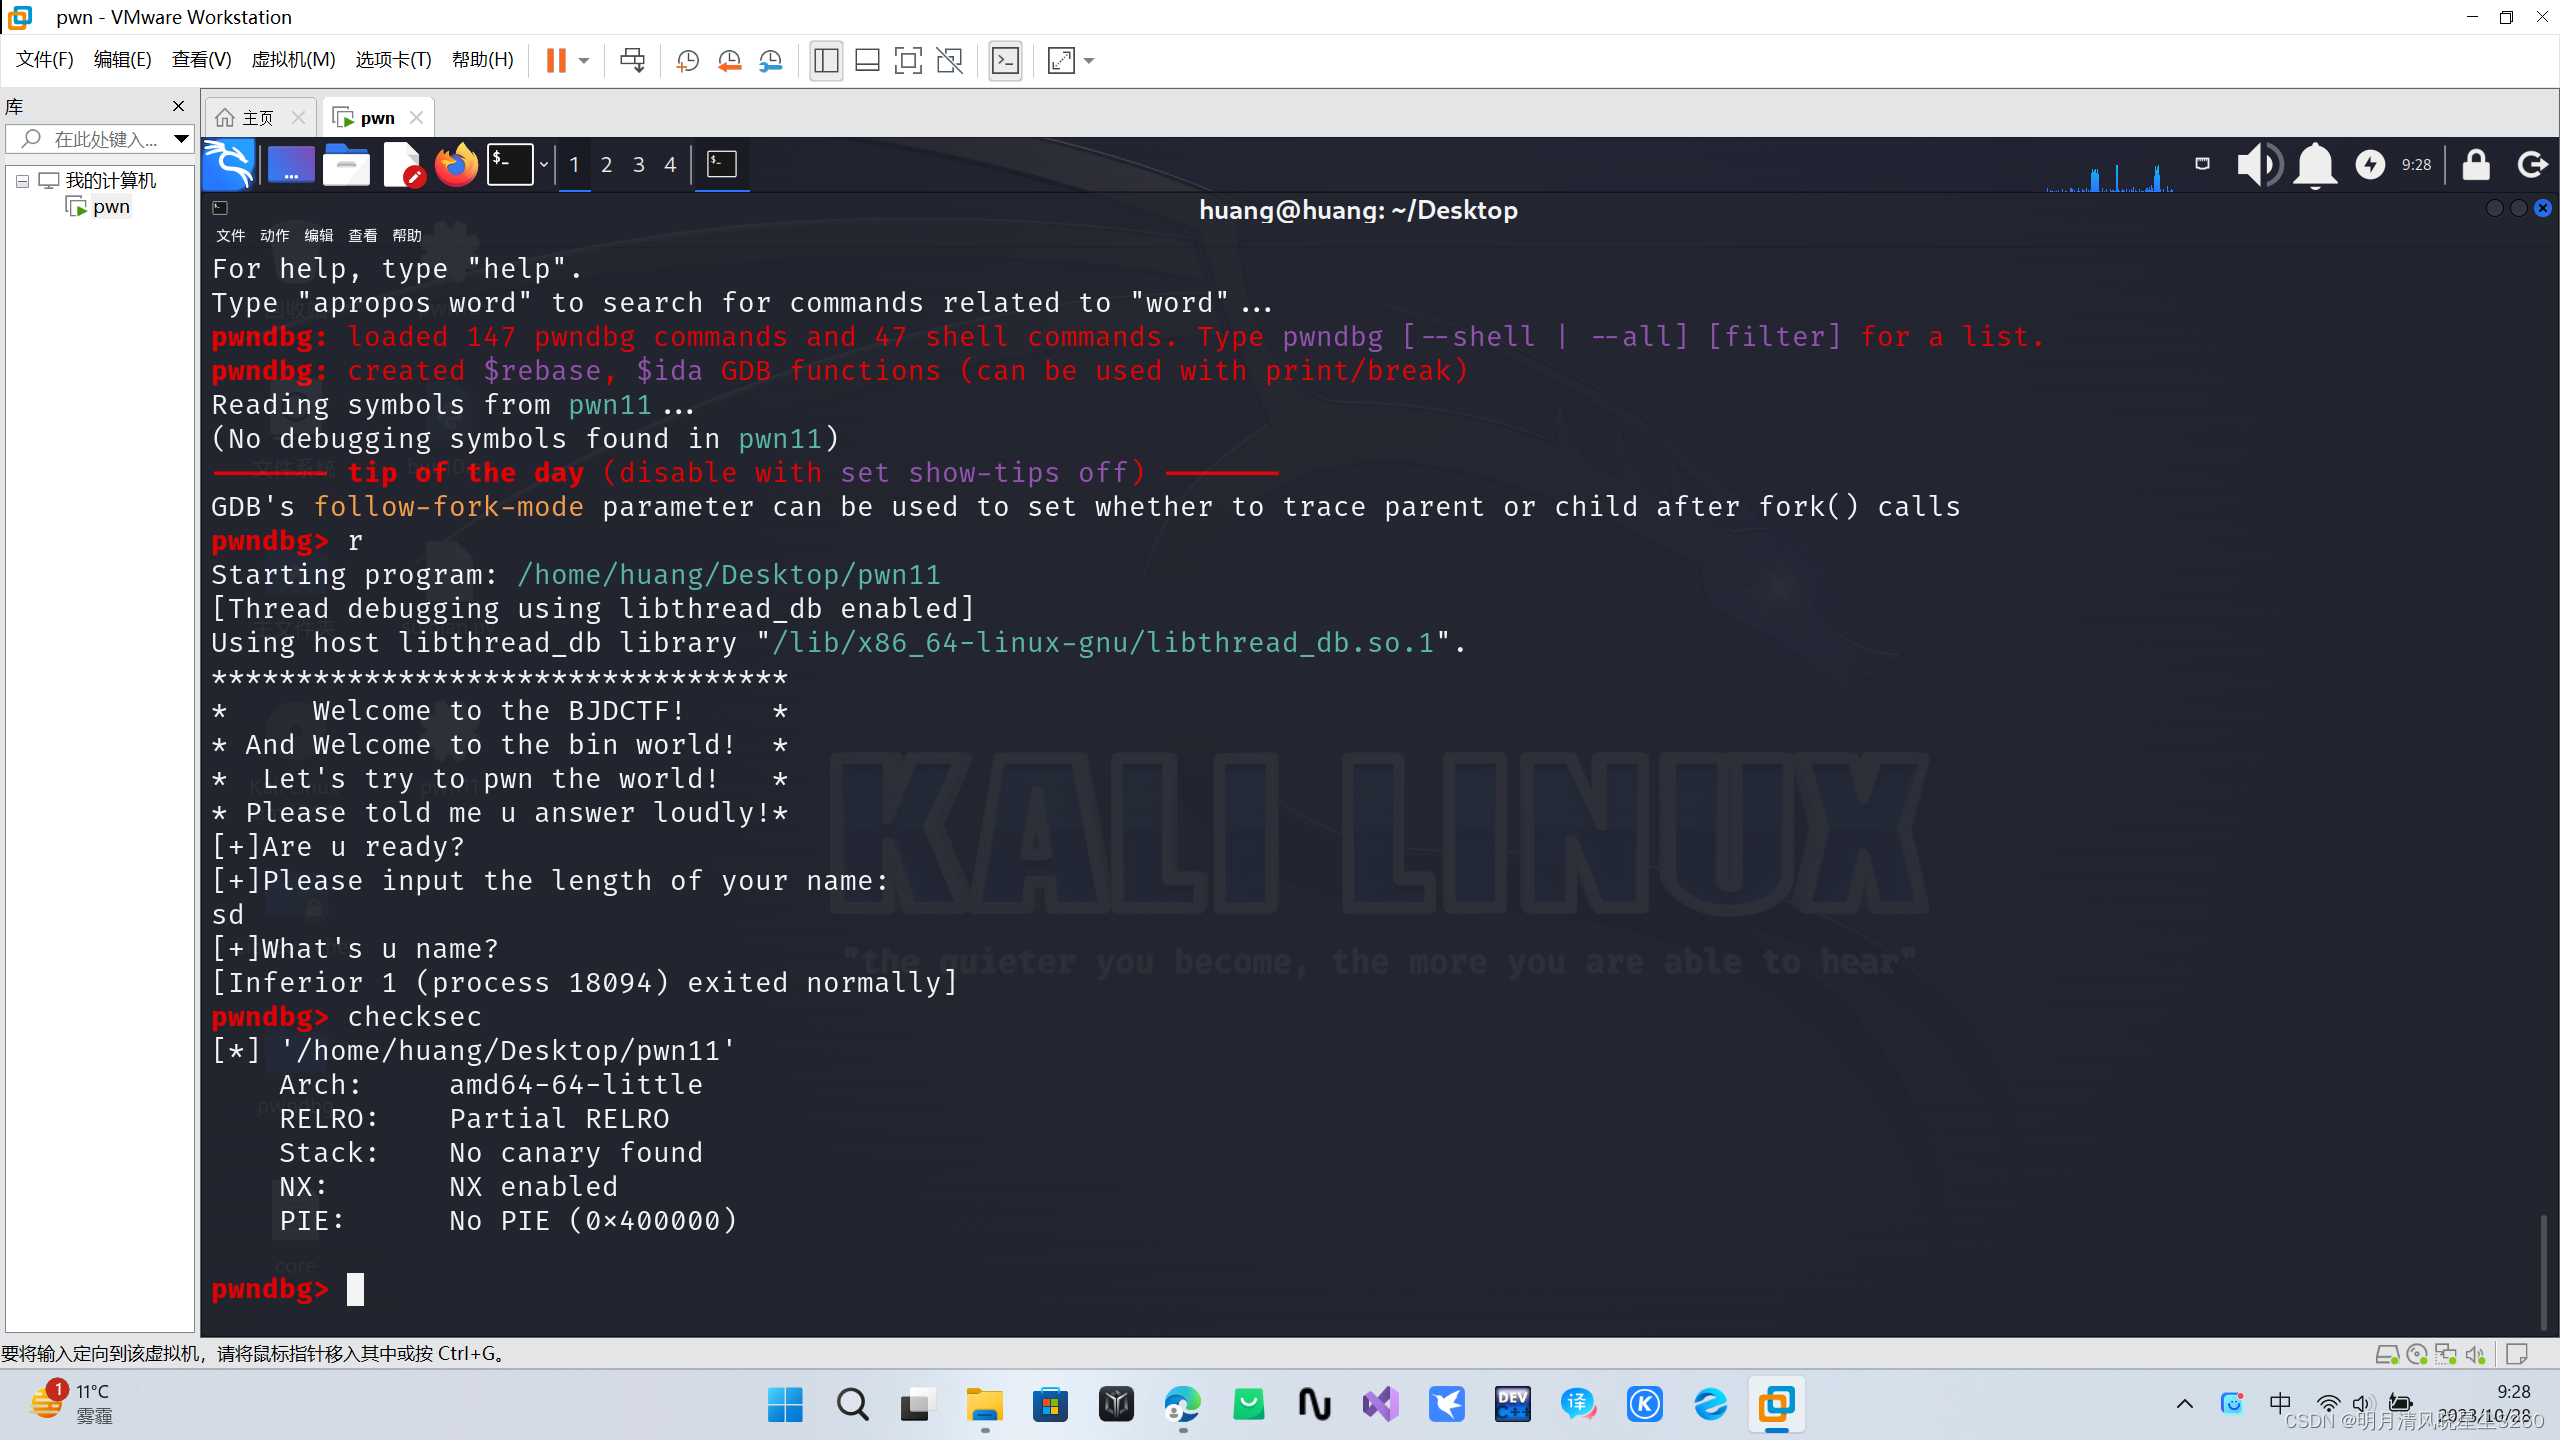Click the Kali power manager icon
This screenshot has height=1440, width=2560.
pos(2370,164)
